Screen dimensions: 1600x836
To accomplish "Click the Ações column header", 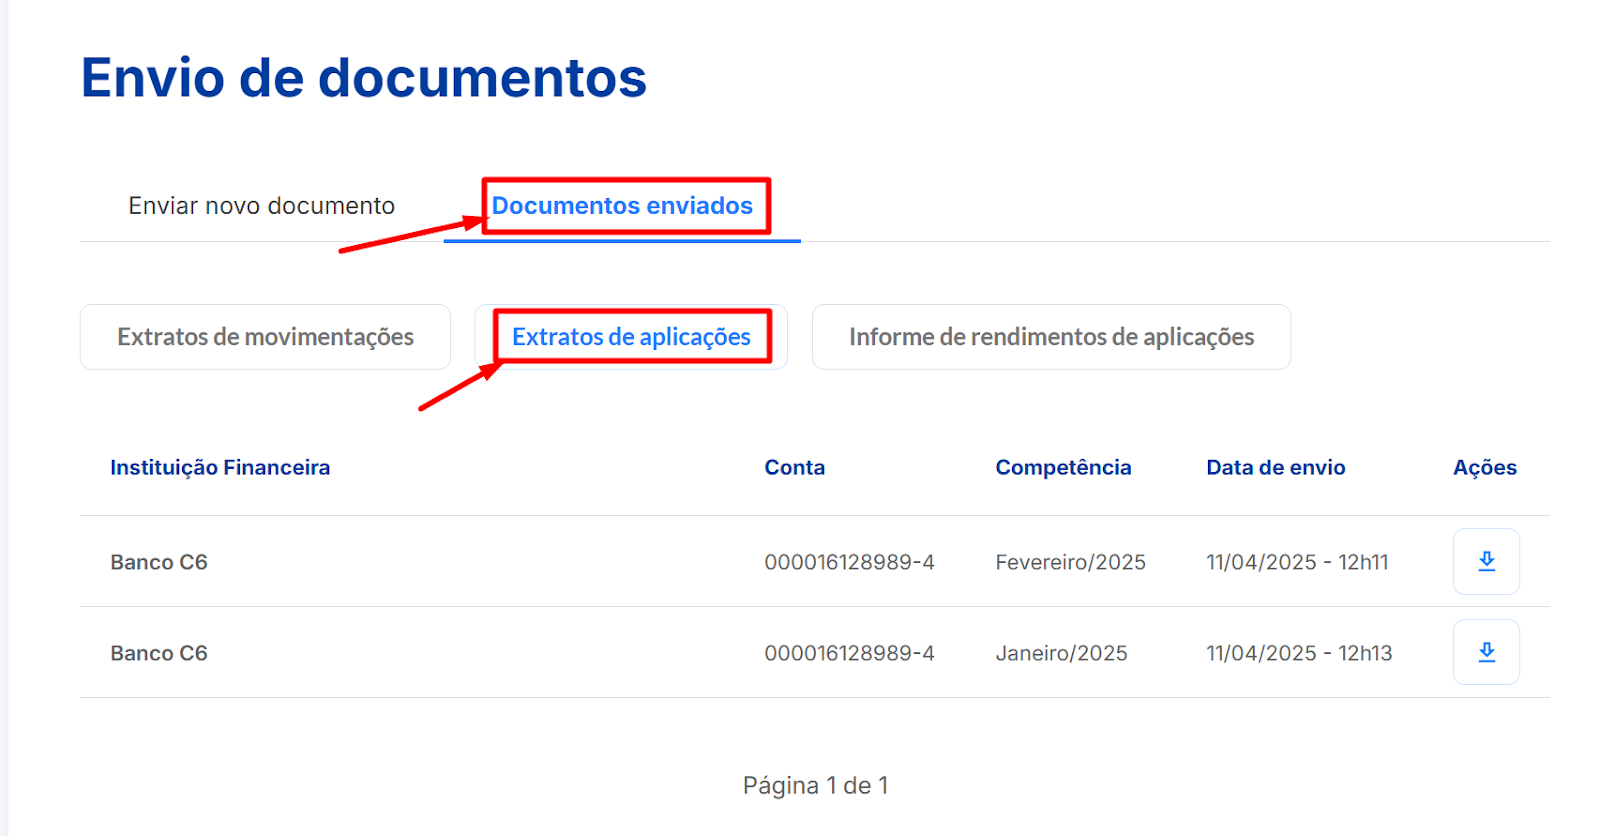I will click(1484, 467).
